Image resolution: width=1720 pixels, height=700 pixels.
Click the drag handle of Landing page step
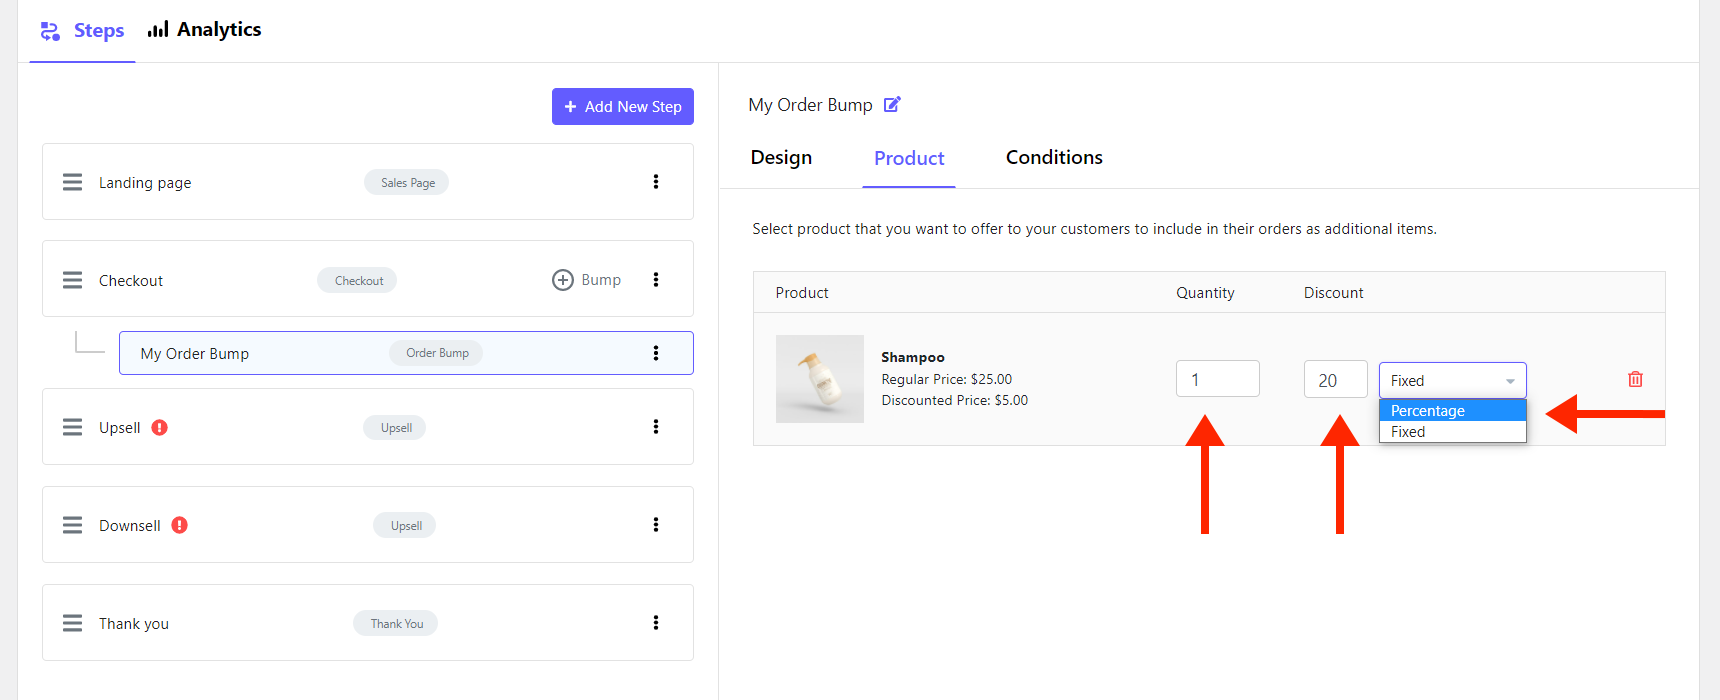point(72,182)
